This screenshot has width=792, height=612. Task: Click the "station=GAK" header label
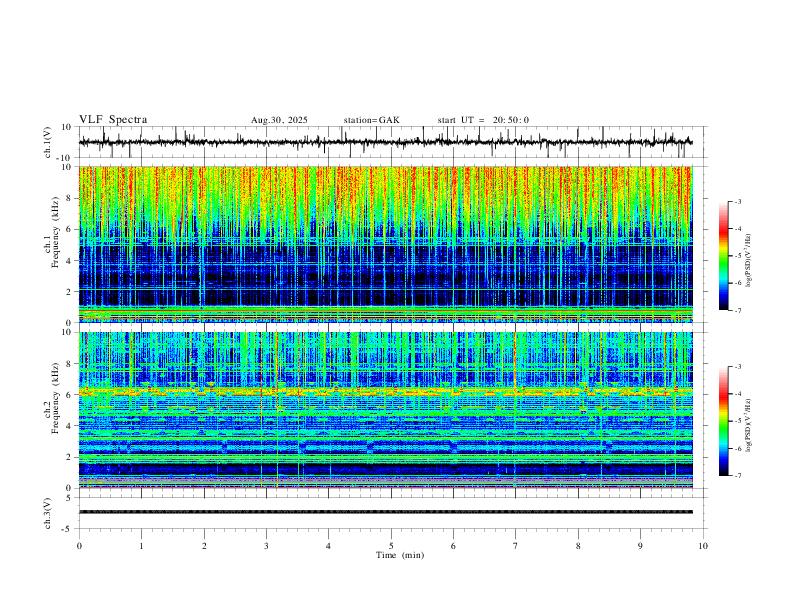point(372,120)
